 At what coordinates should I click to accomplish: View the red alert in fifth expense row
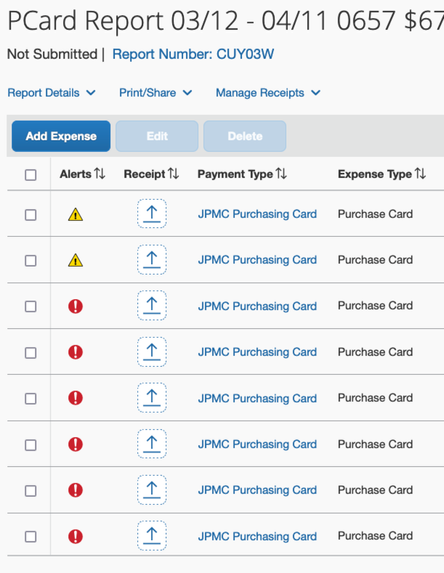point(75,398)
